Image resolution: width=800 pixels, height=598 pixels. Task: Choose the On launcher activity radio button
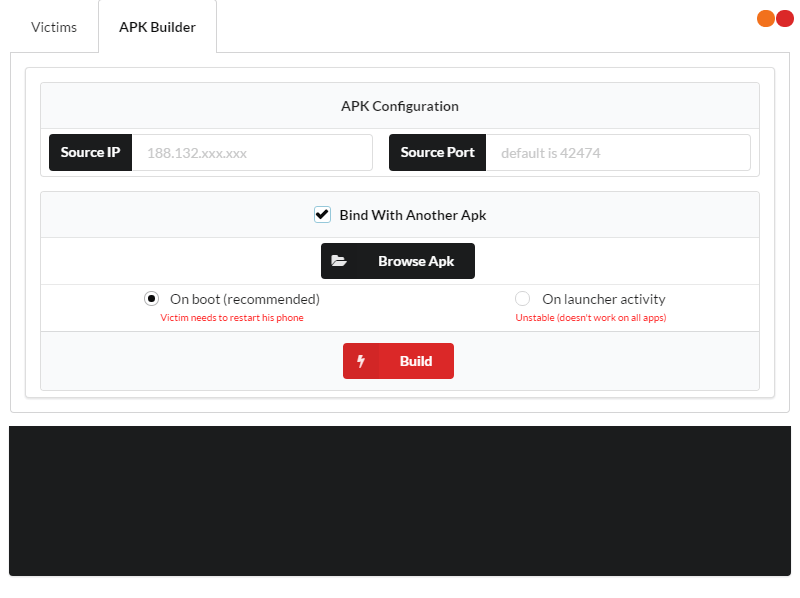point(522,299)
